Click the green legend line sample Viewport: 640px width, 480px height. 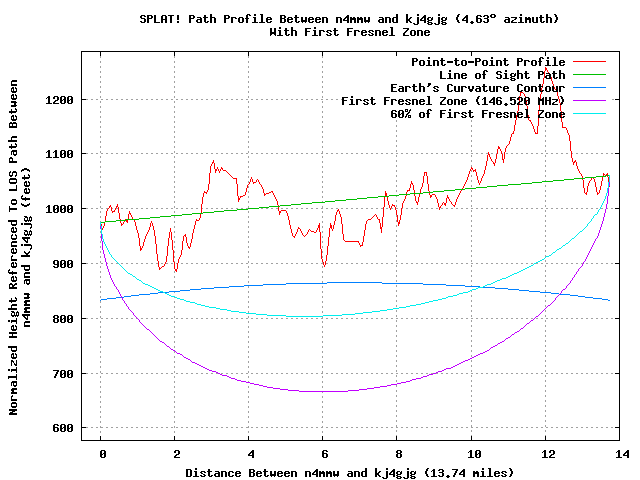(589, 75)
